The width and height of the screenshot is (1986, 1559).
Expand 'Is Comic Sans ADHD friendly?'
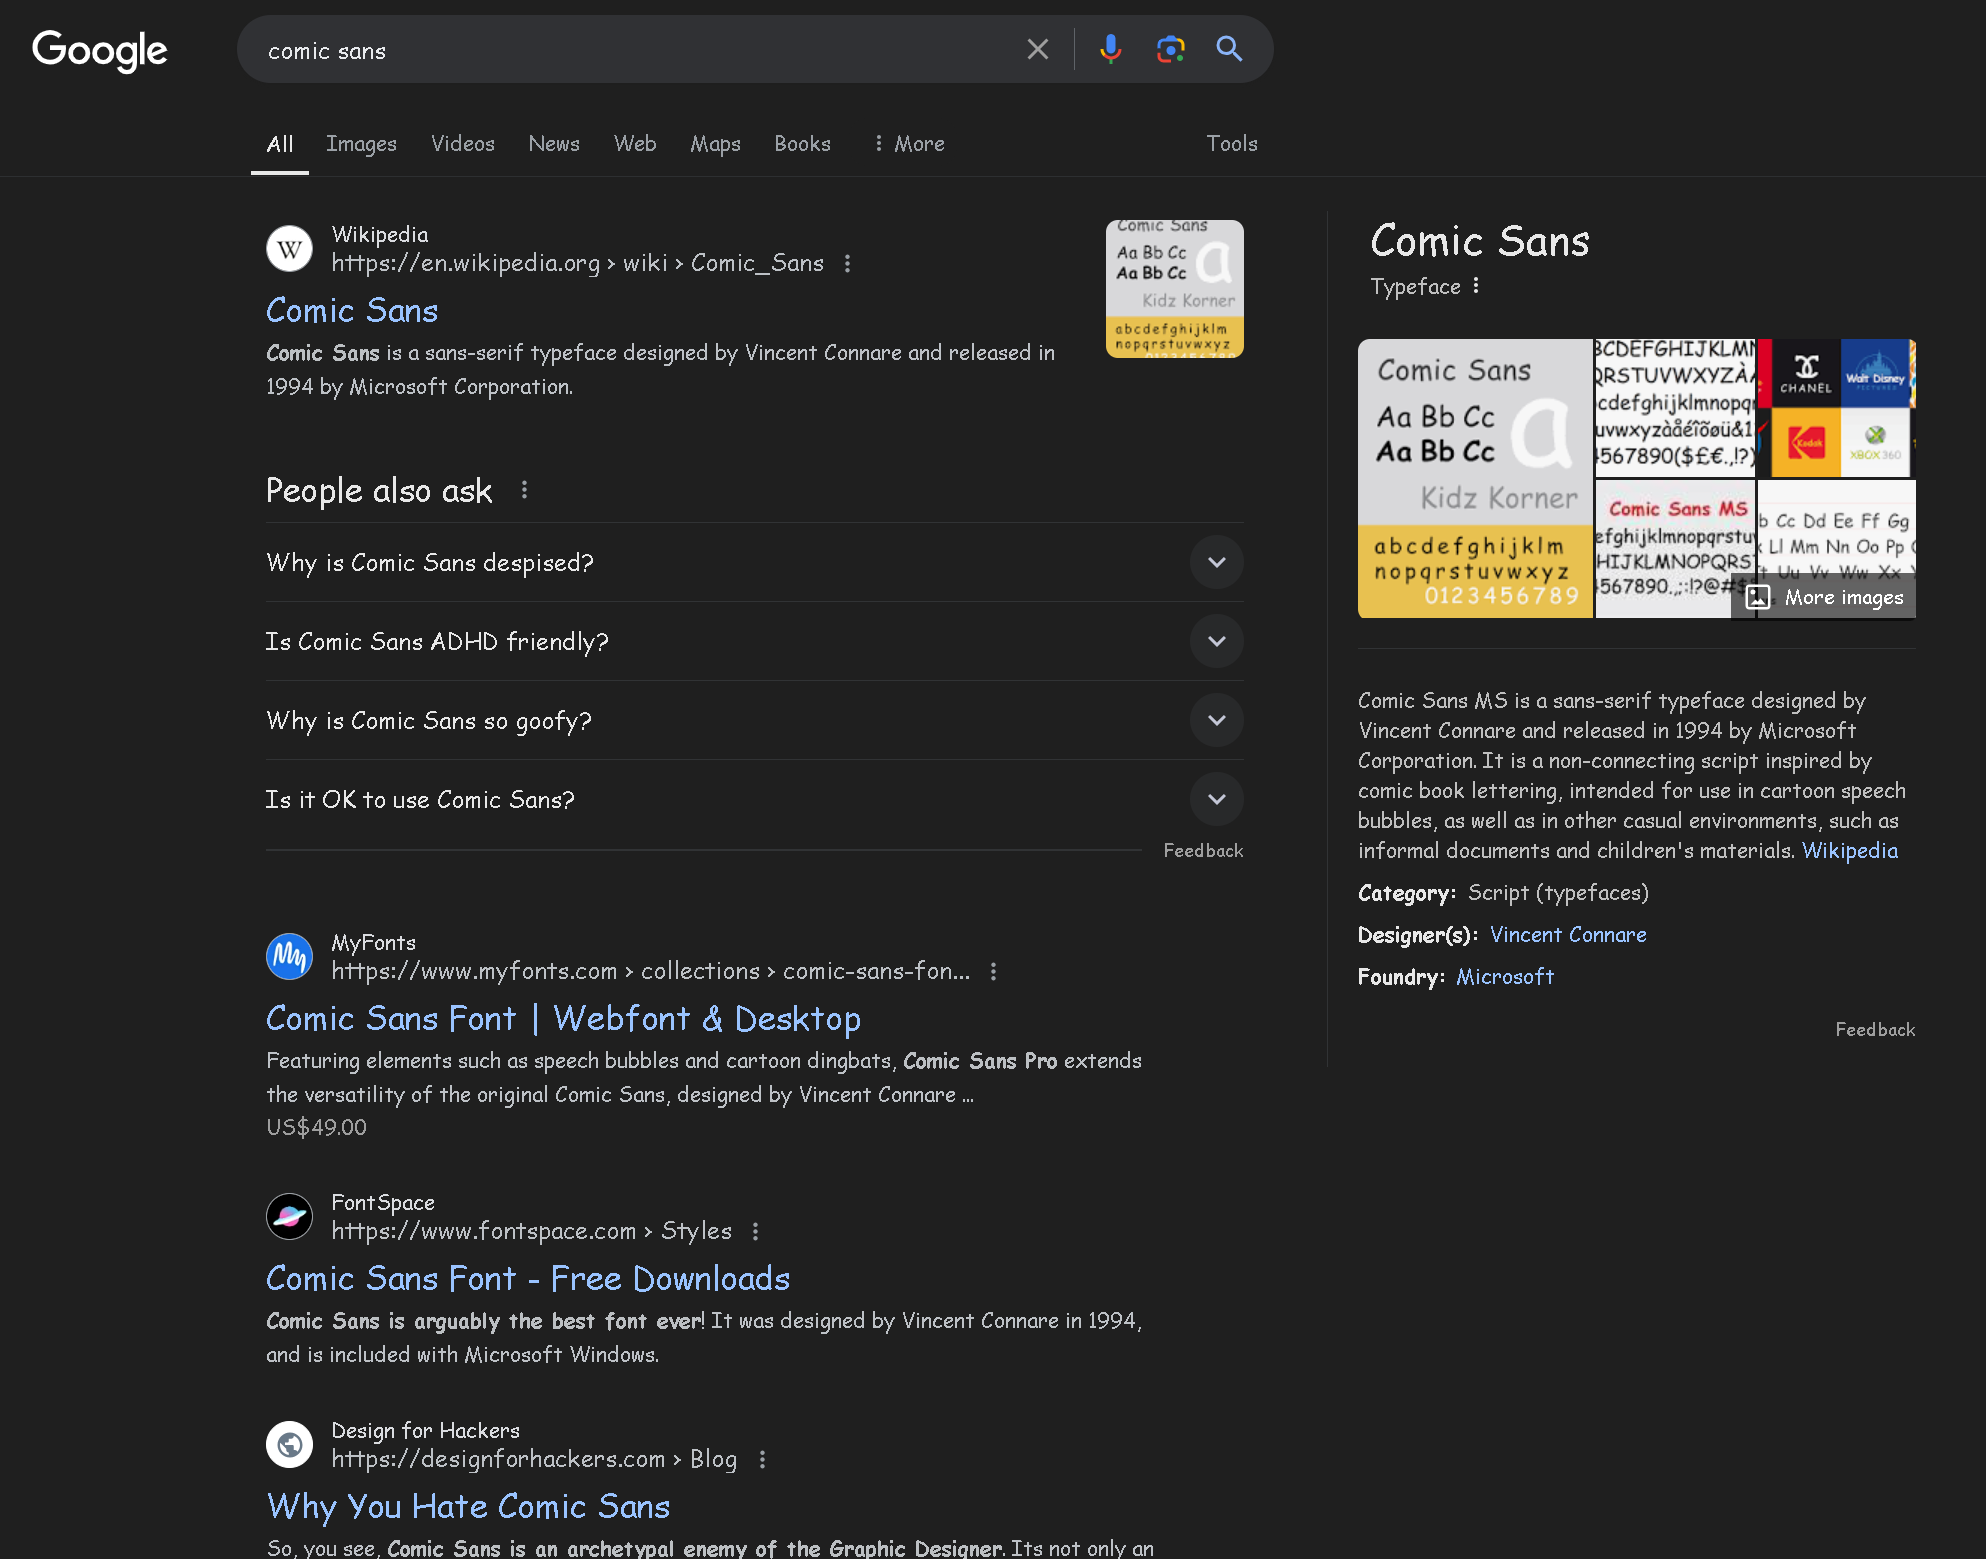tap(755, 642)
